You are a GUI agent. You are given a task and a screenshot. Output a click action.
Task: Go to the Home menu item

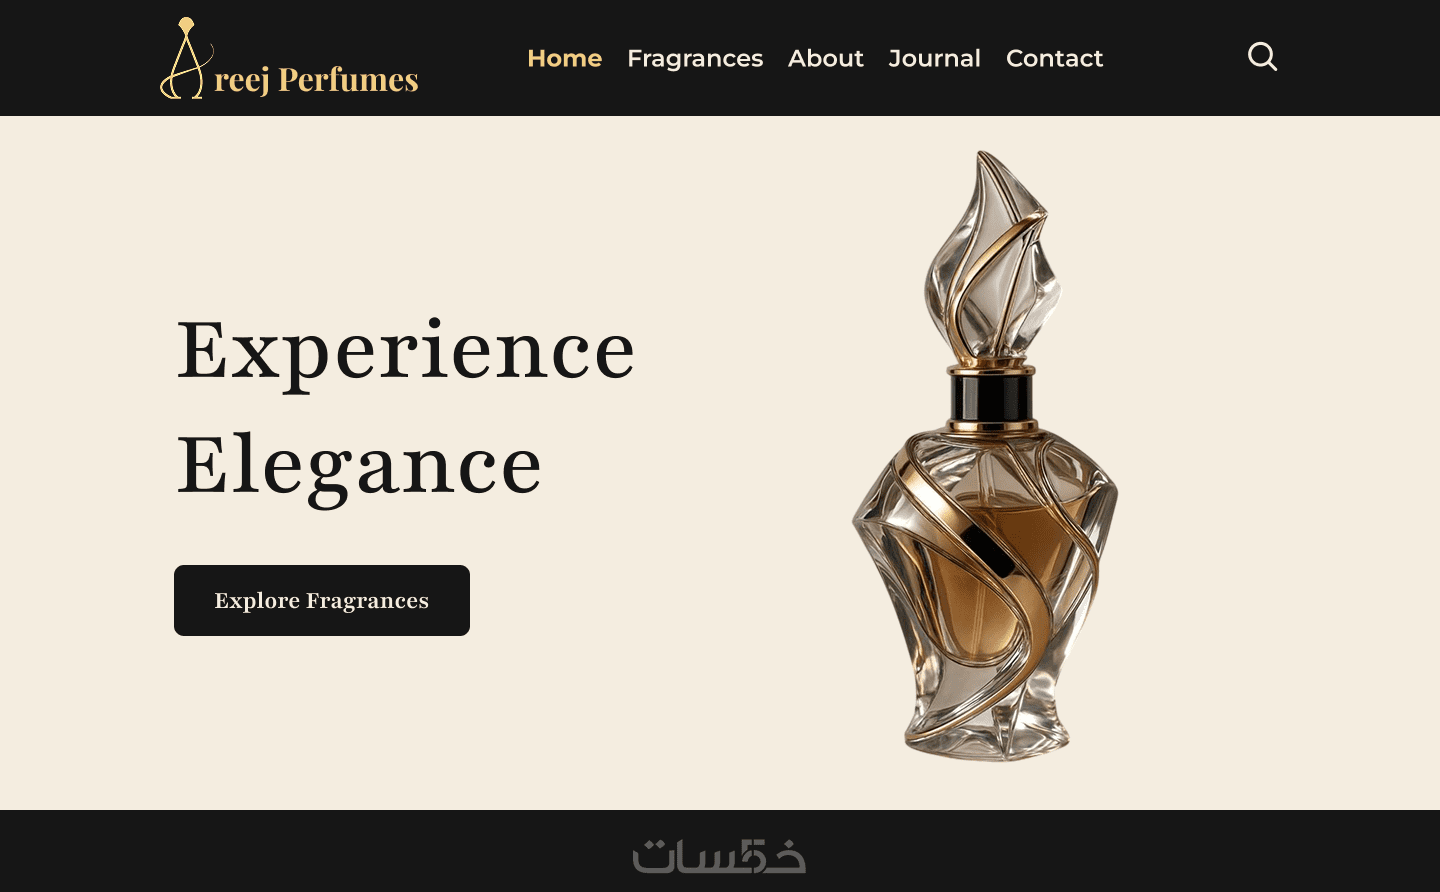tap(565, 58)
